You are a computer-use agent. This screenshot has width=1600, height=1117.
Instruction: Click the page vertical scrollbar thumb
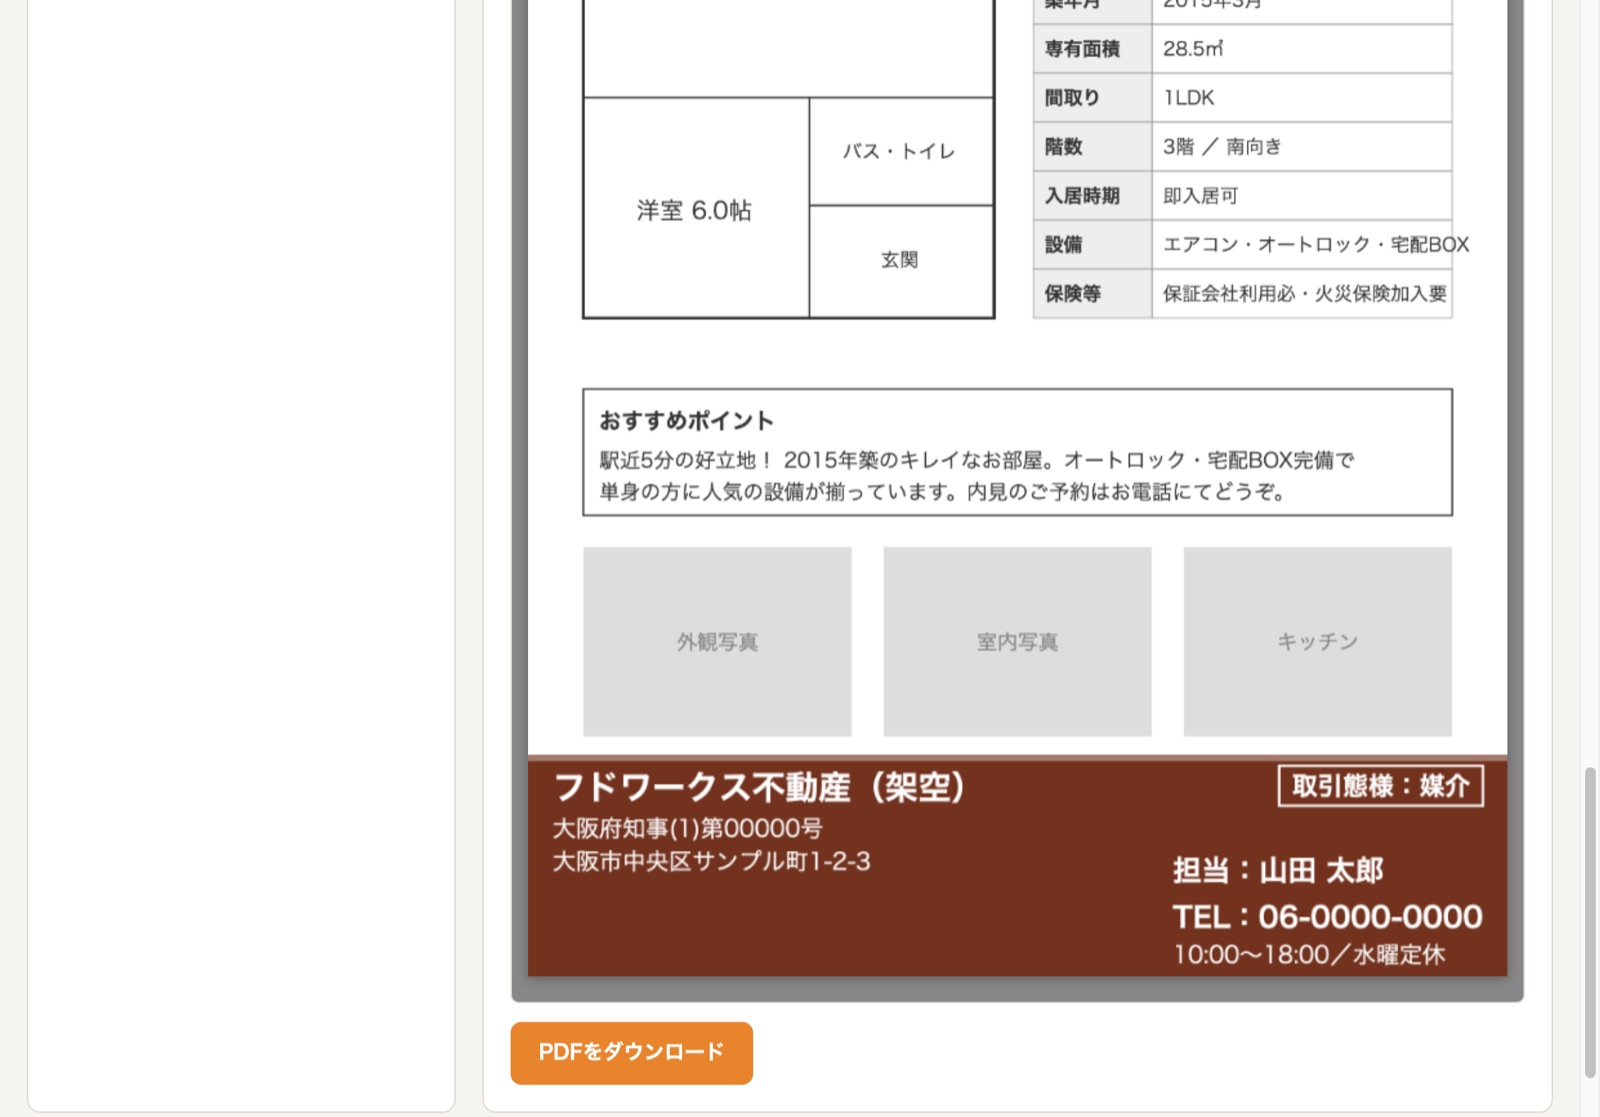point(1590,922)
